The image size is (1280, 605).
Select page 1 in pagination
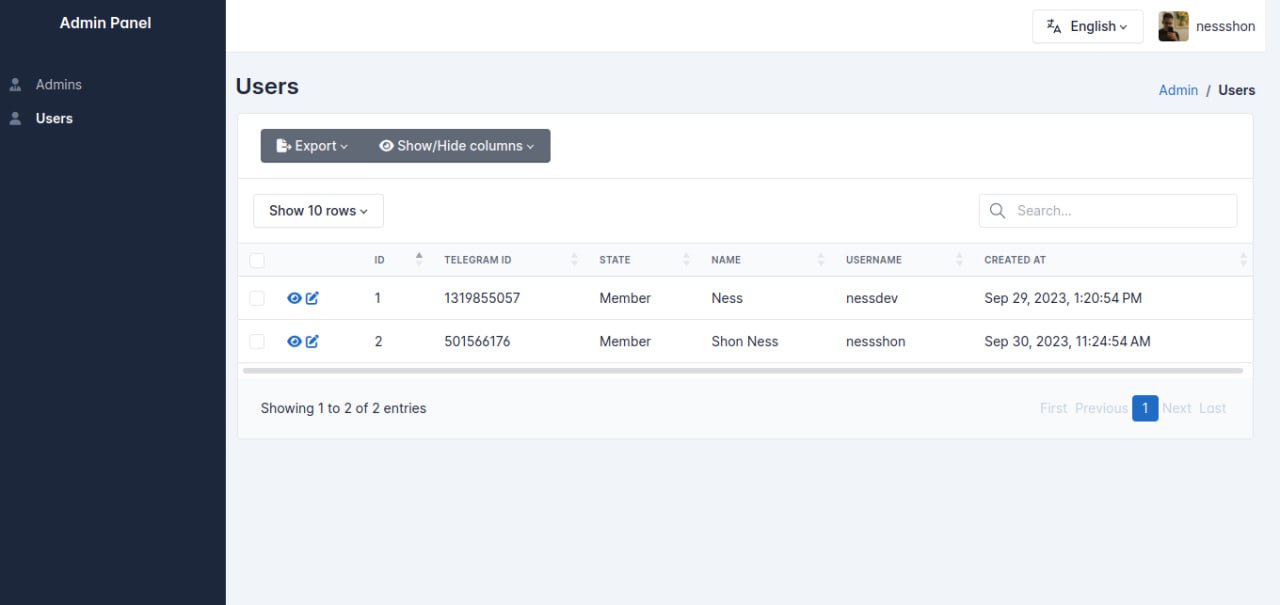point(1145,408)
